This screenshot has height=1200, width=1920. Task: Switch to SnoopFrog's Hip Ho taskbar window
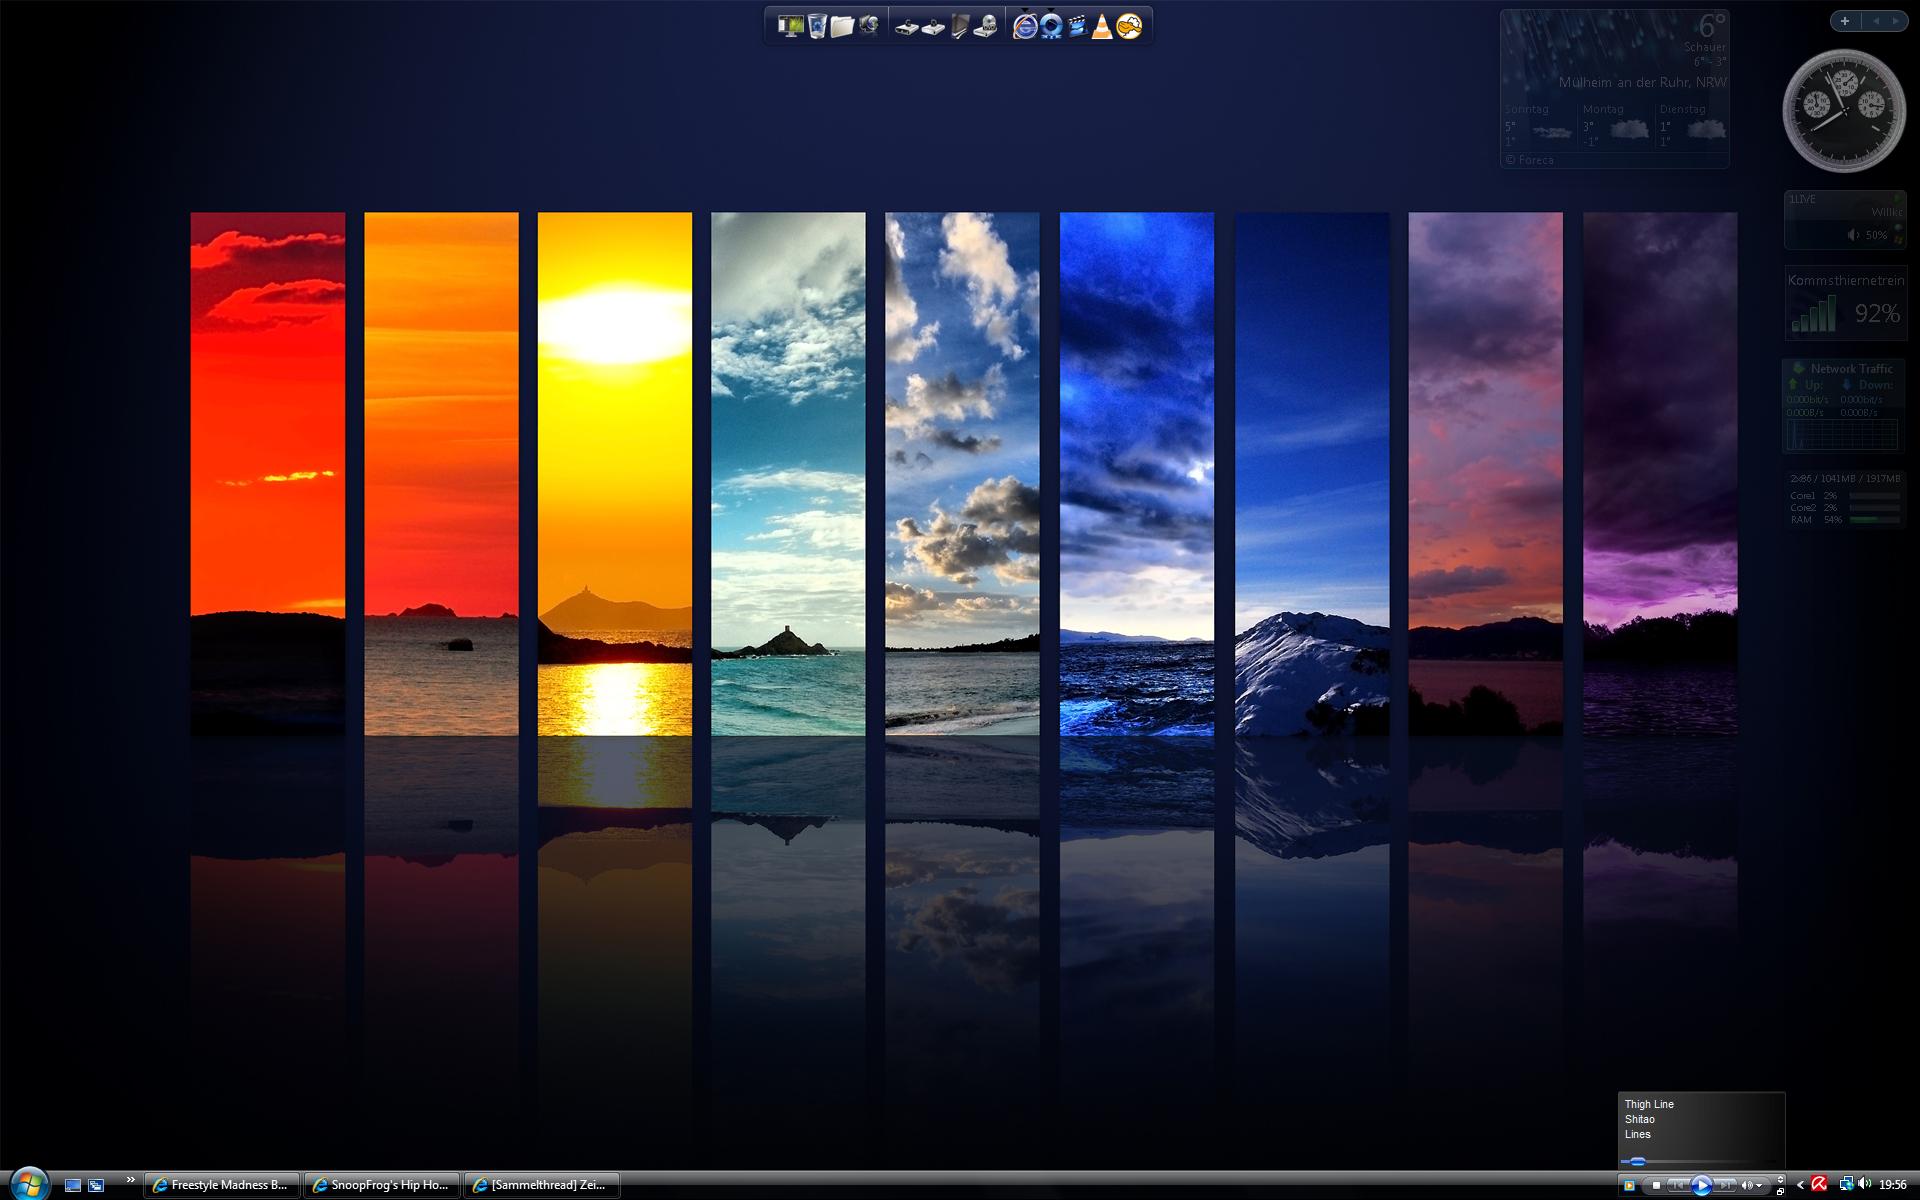click(x=382, y=1185)
